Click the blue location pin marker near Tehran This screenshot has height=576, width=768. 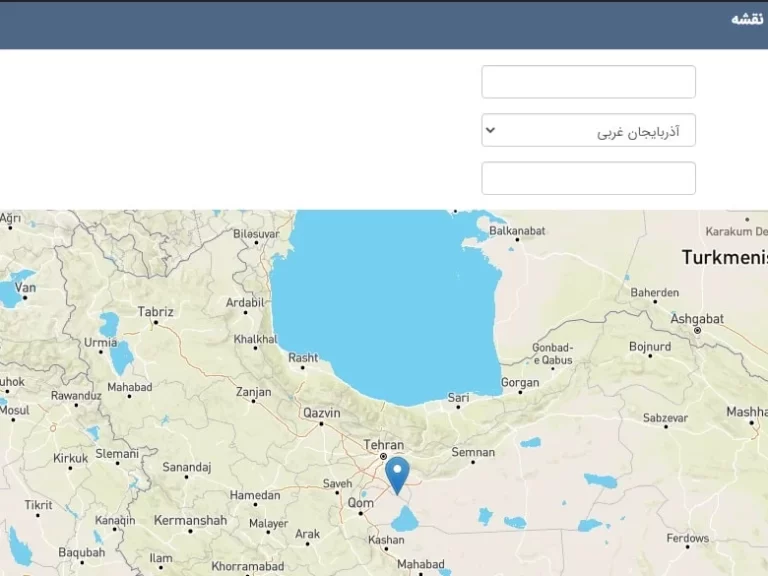pos(397,475)
